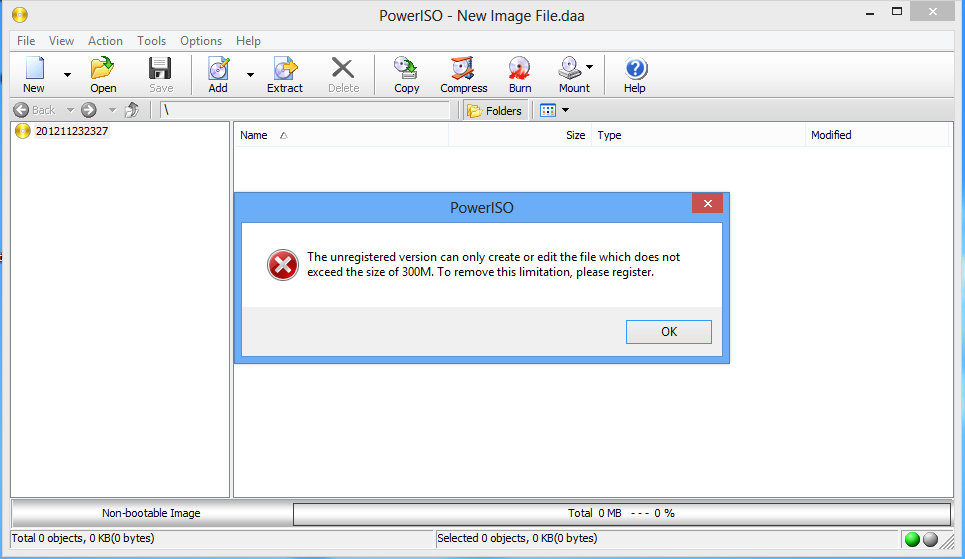
Task: Click the Forward navigation arrow icon
Action: pos(89,110)
